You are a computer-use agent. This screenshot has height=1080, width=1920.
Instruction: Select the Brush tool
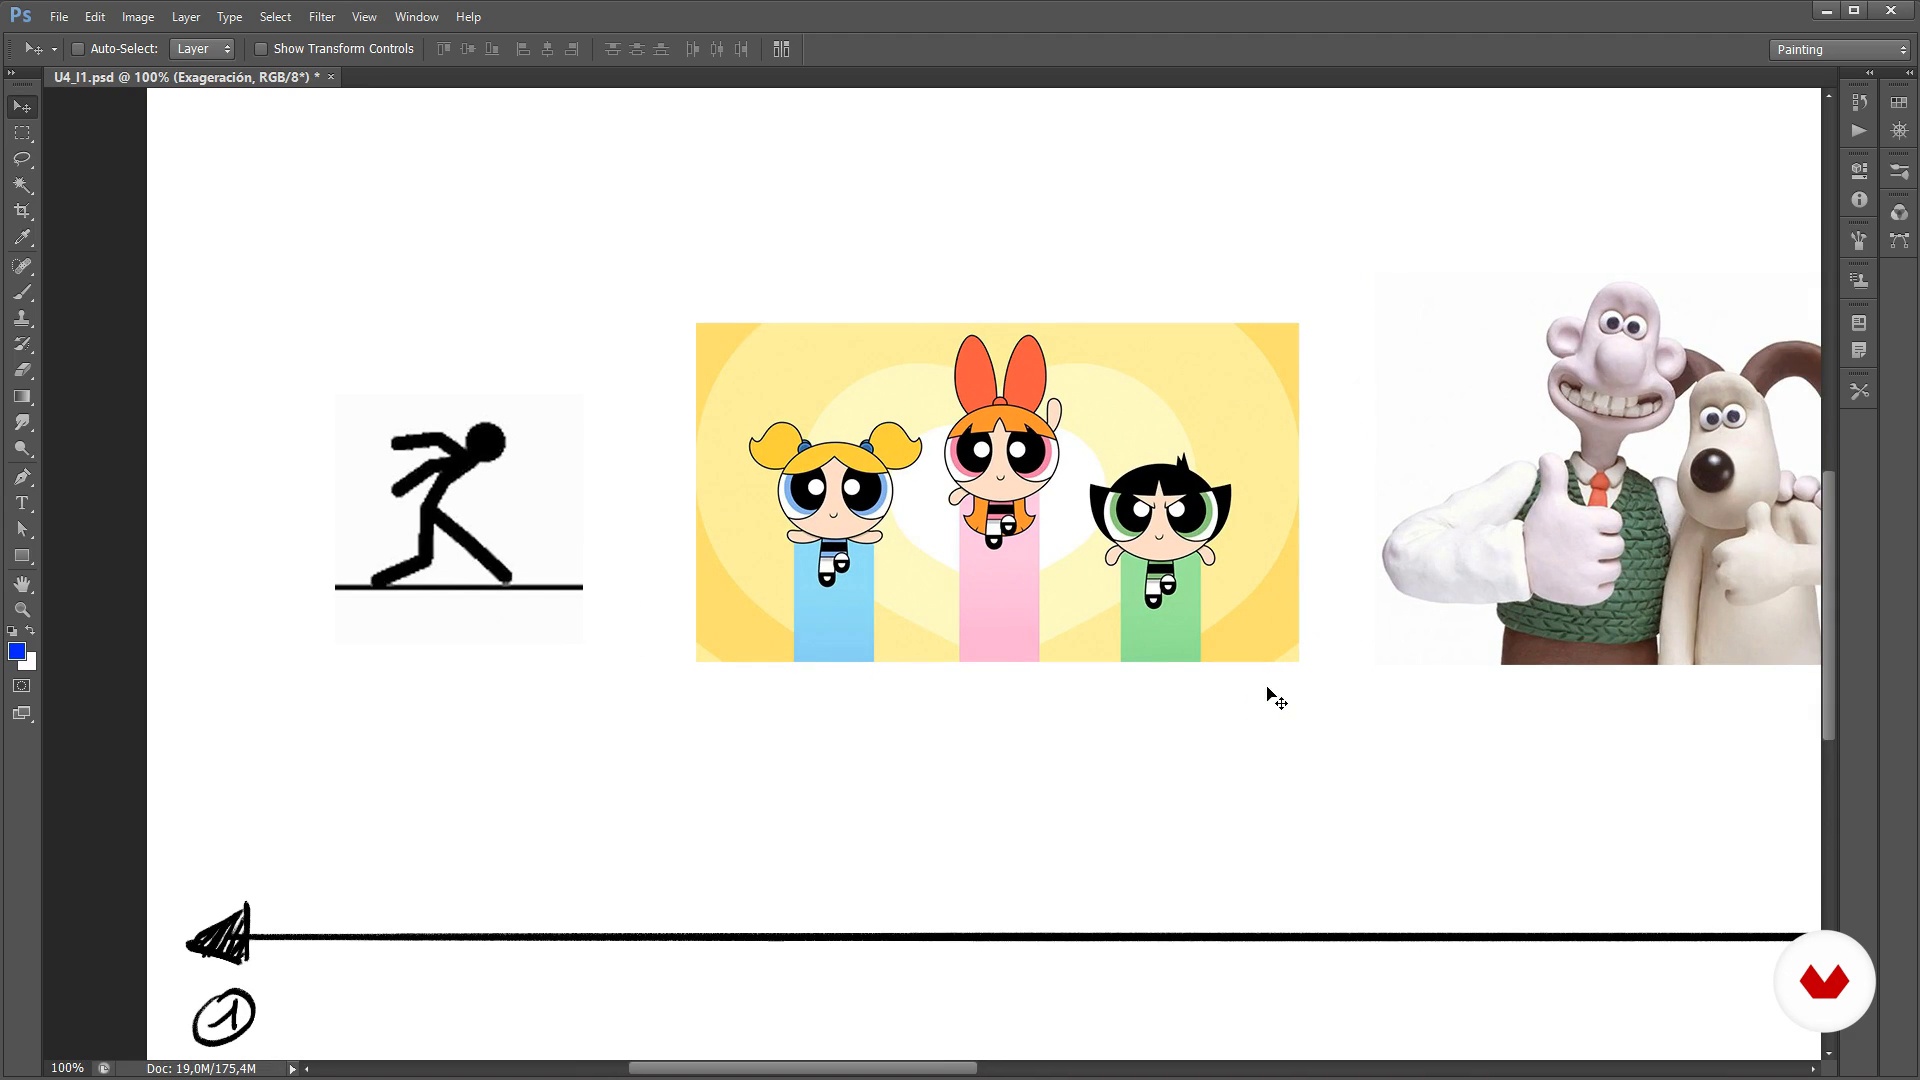[22, 292]
